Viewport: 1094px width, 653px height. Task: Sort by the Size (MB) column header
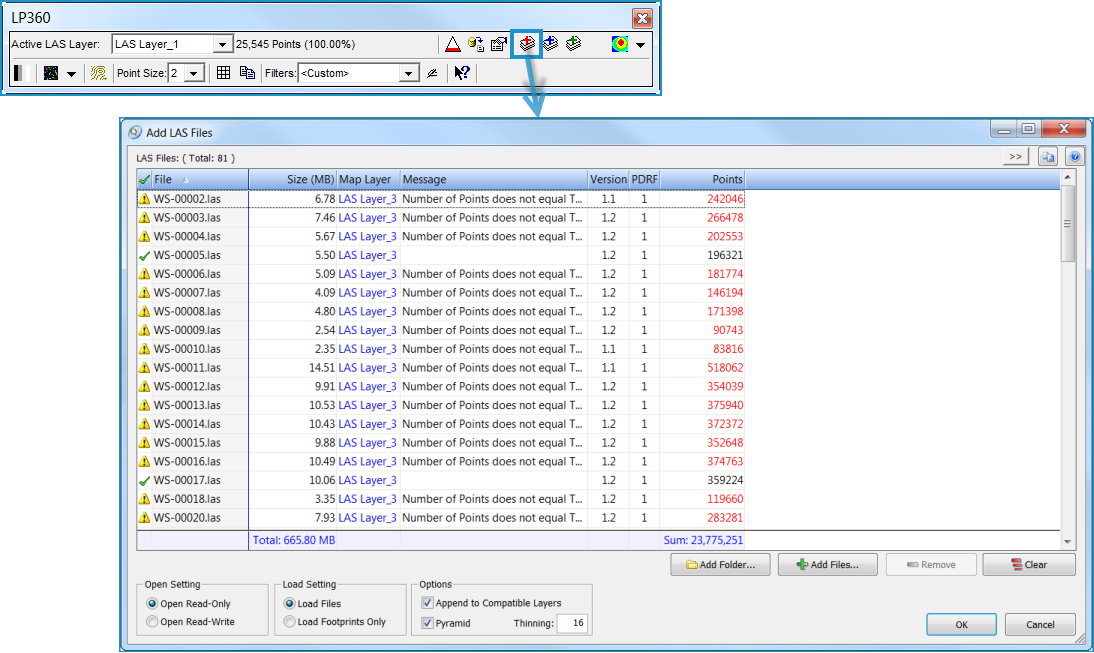click(x=292, y=179)
